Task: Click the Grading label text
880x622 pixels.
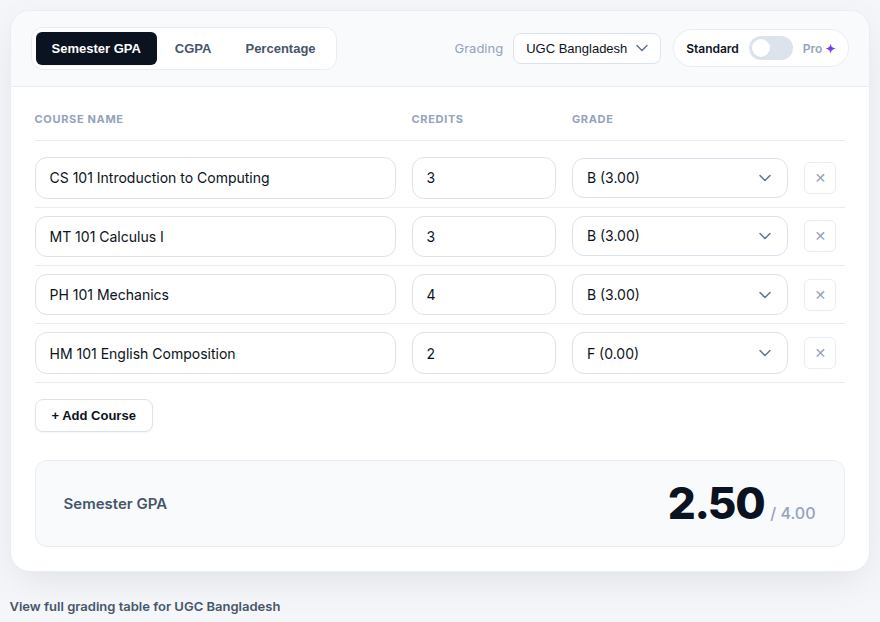Action: click(478, 49)
